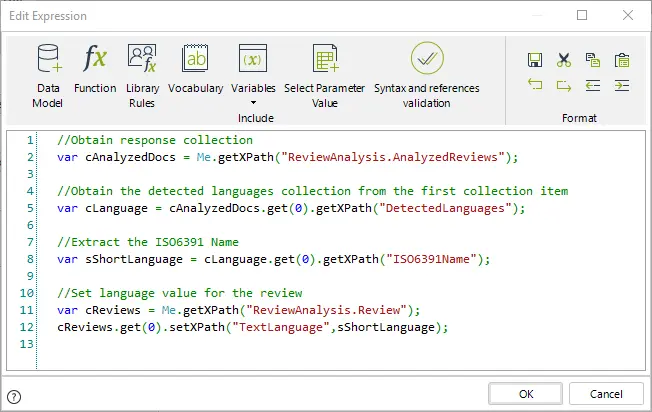Open help with the question mark icon
Viewport: 652px width, 412px height.
(14, 397)
